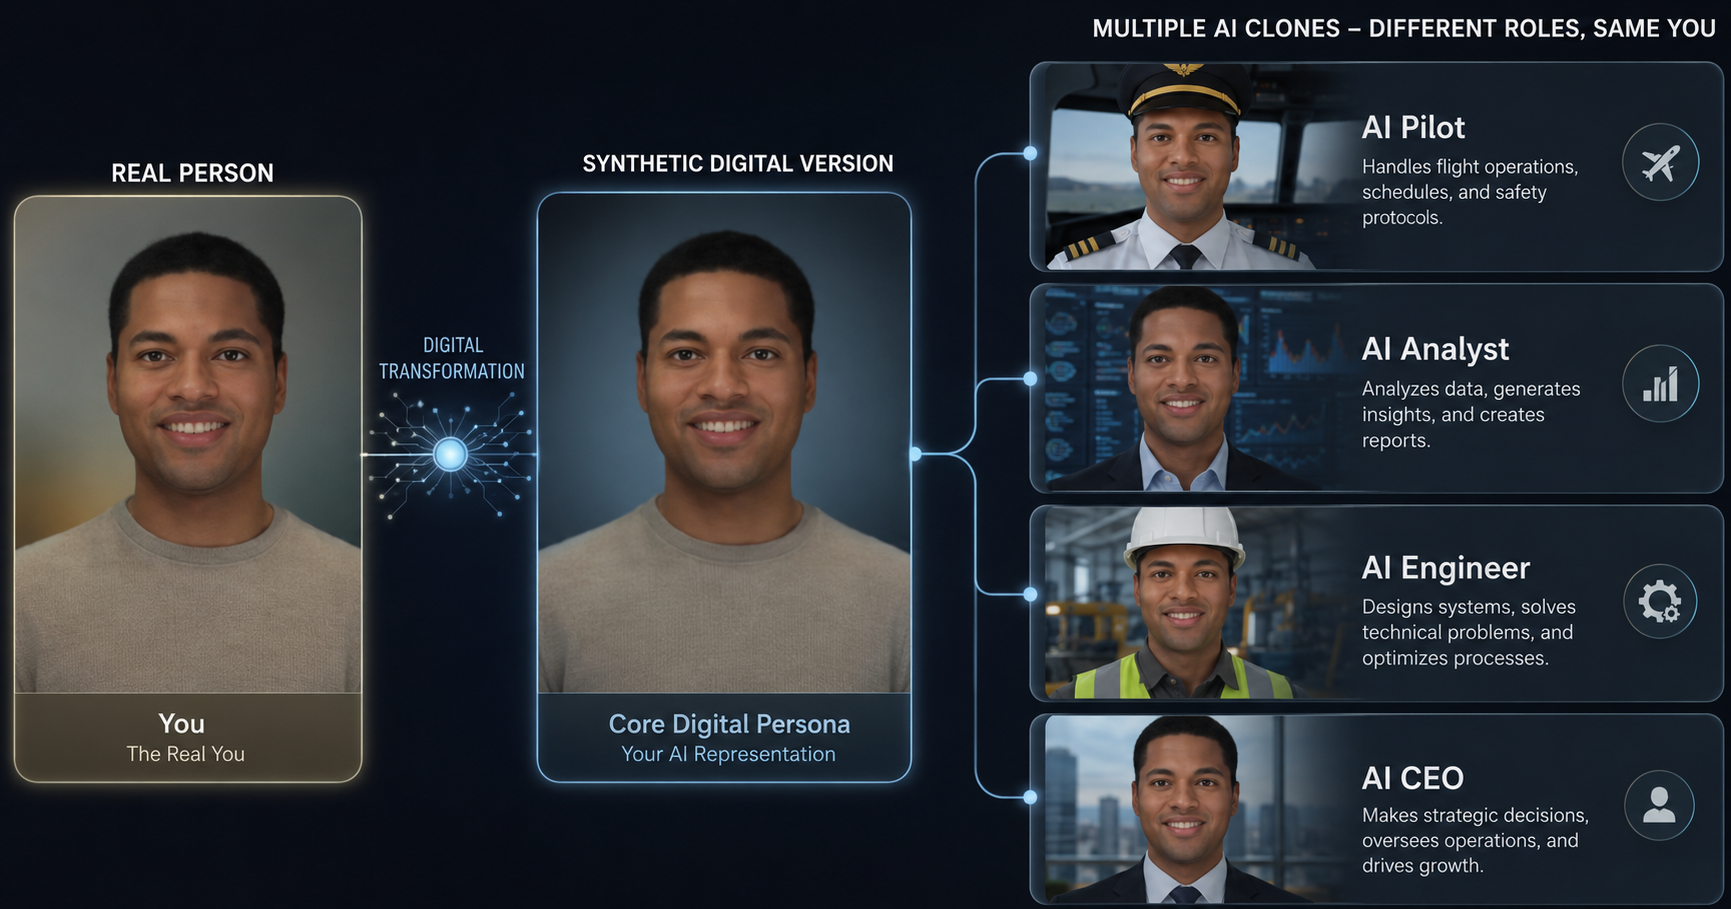Click the "SYNTHETIC DIGITAL VERSION" heading

(738, 164)
